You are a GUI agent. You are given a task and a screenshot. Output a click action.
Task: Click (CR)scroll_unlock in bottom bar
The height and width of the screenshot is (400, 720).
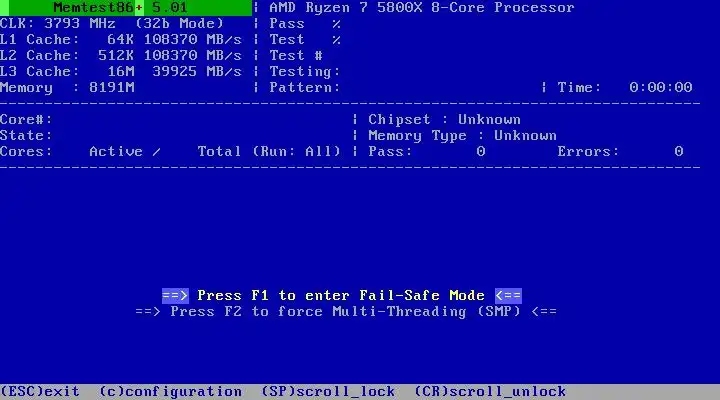click(x=490, y=392)
